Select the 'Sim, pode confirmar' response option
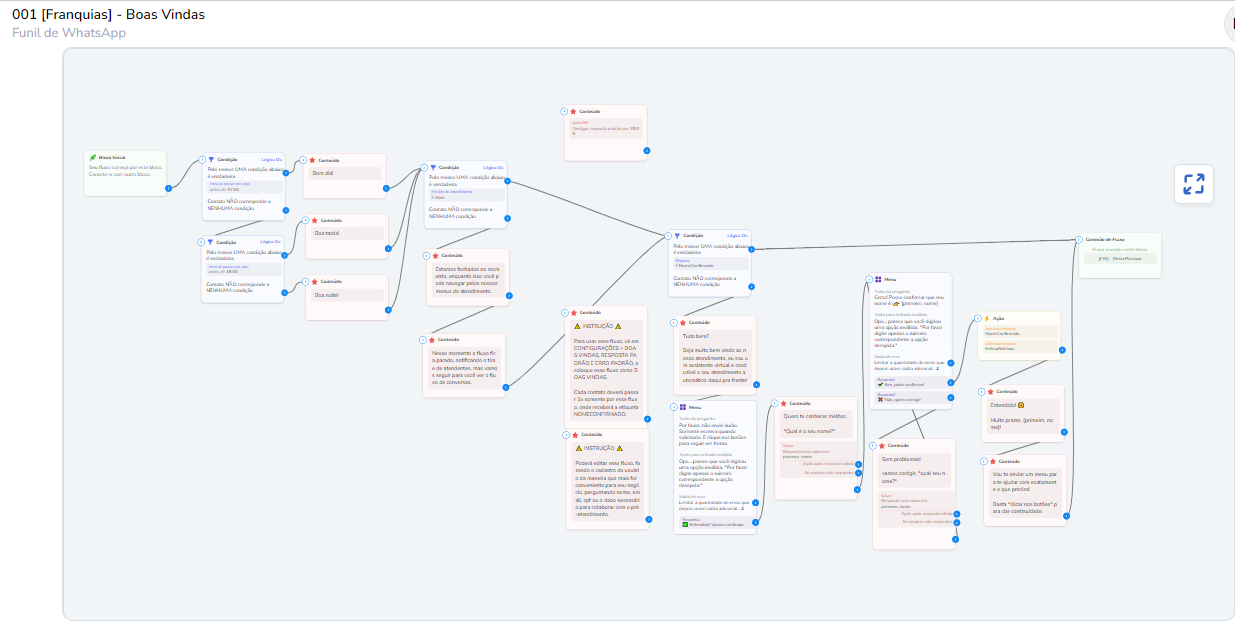Viewport: 1235px width, 623px height. tap(910, 384)
